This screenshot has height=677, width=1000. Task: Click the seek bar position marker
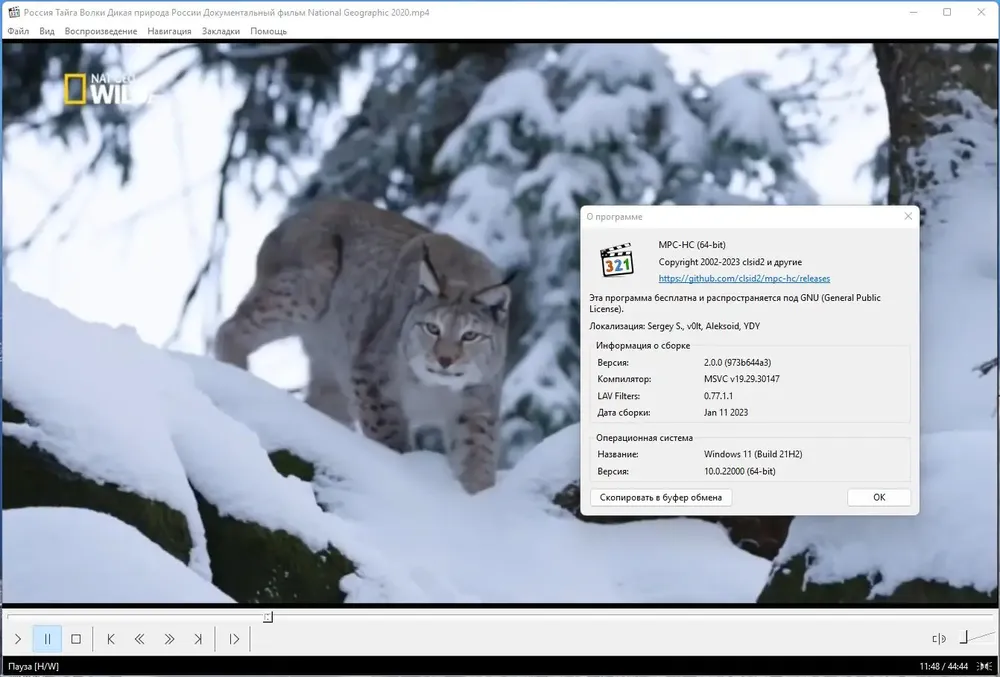(x=268, y=617)
